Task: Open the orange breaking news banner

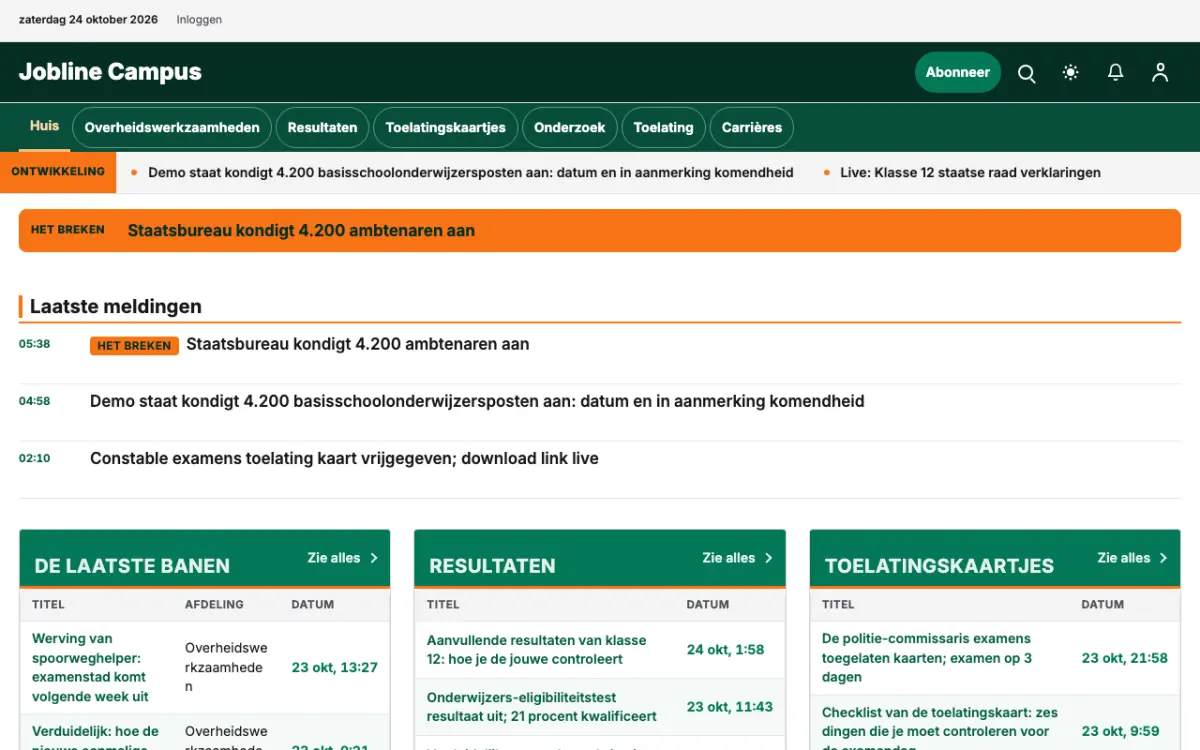Action: 600,230
